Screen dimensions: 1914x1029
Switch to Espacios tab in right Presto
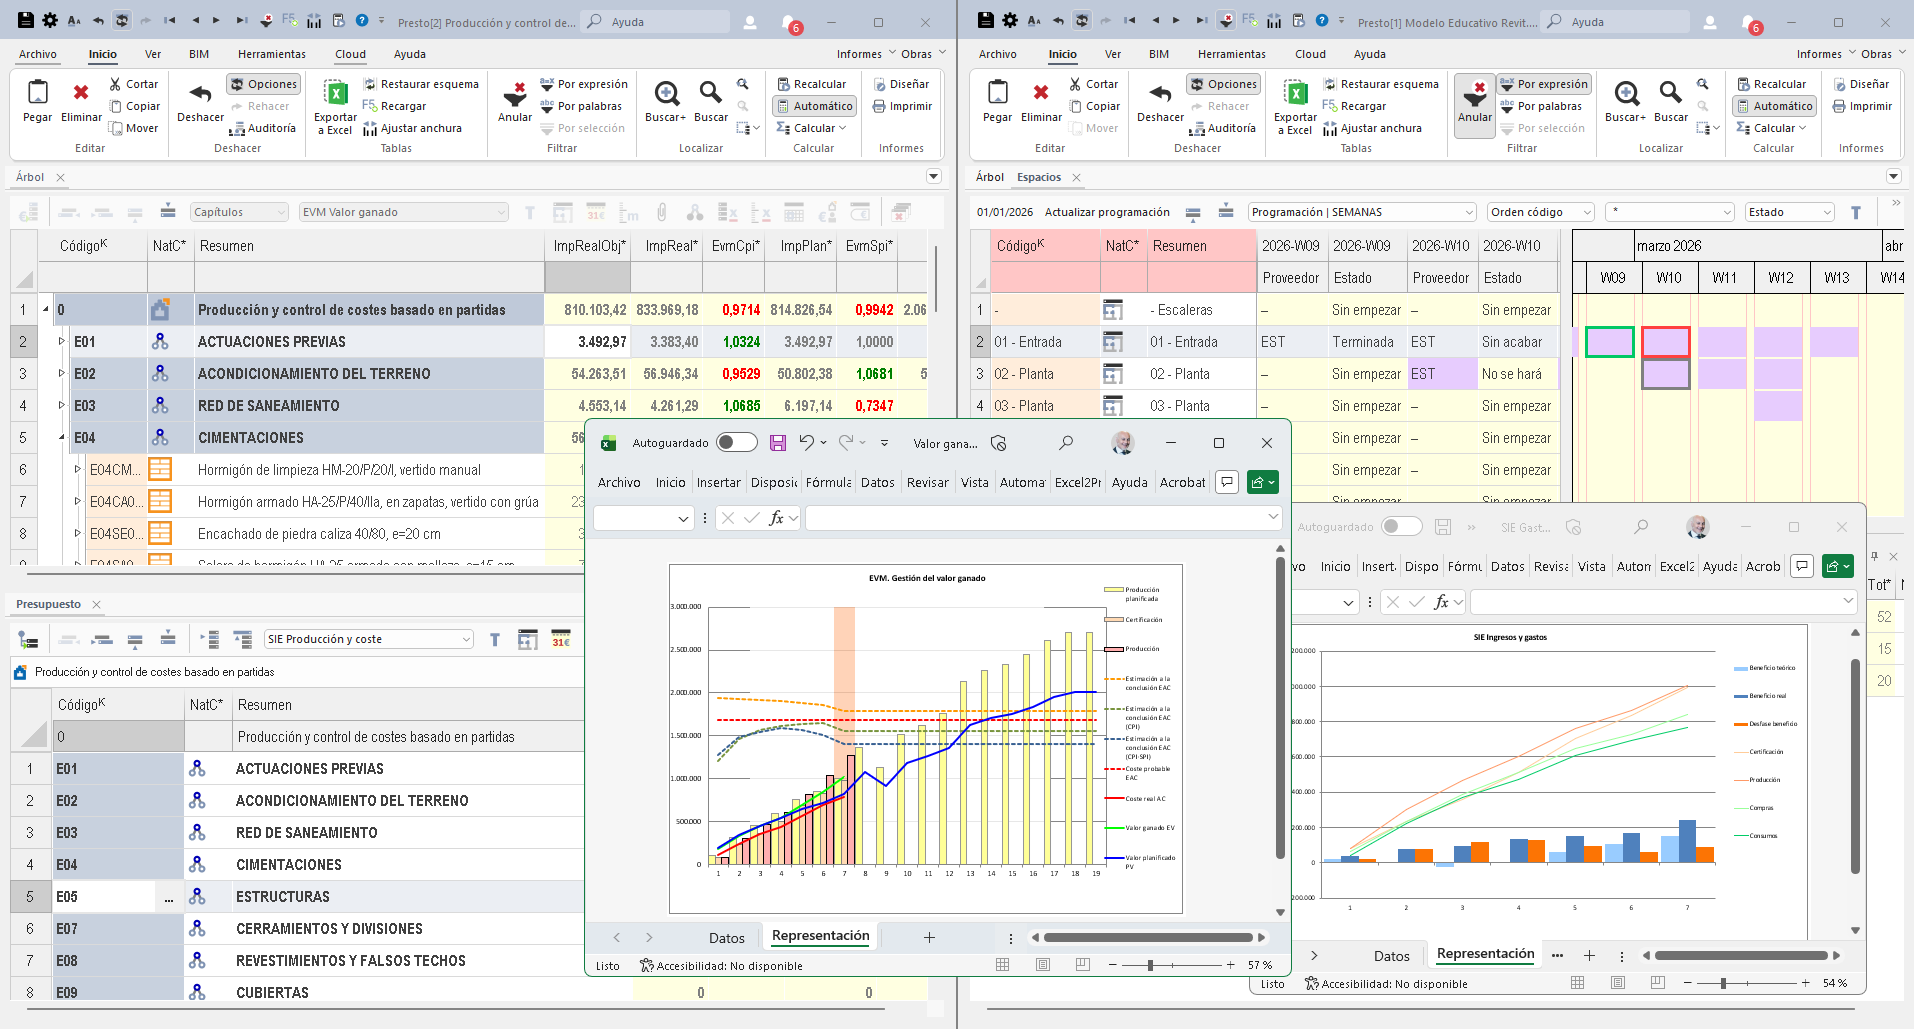click(x=1039, y=177)
